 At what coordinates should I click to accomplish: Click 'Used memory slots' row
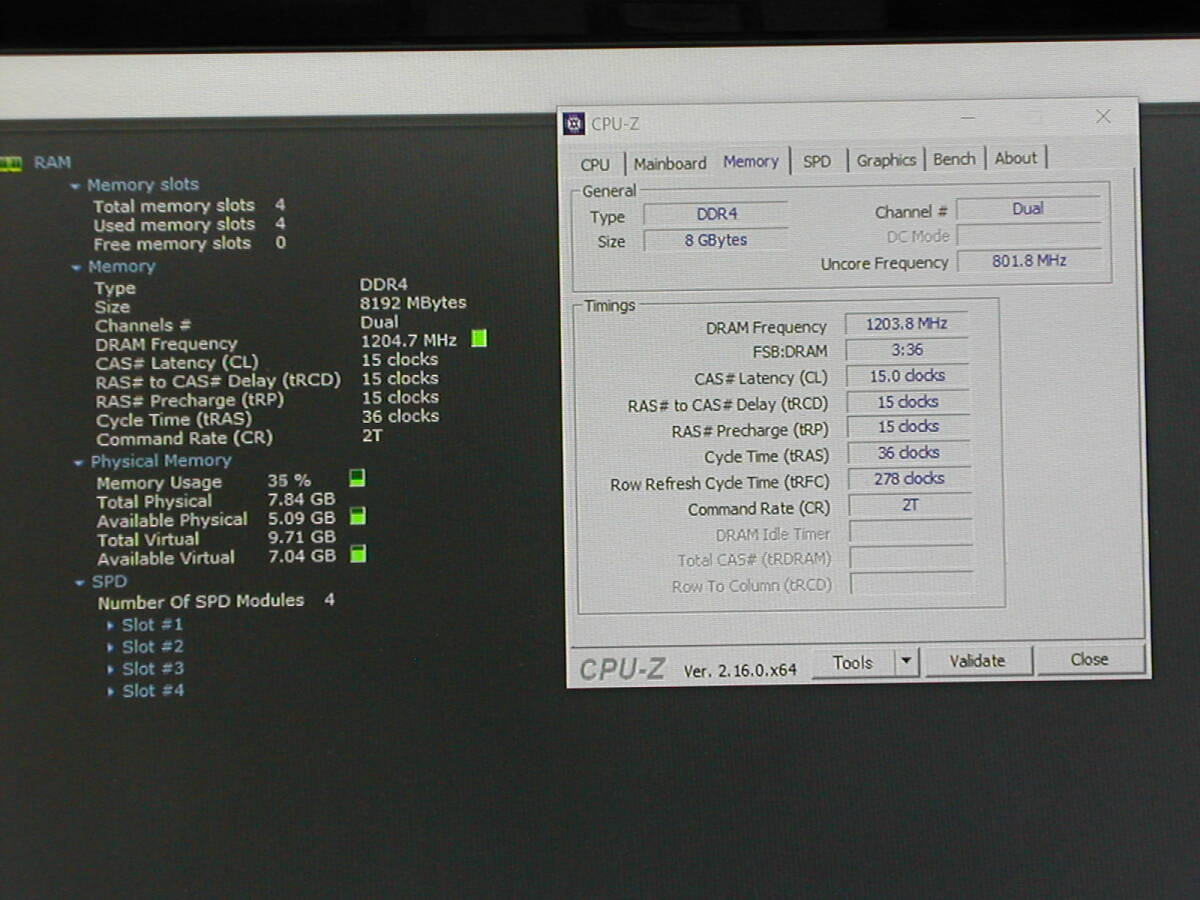(x=189, y=224)
